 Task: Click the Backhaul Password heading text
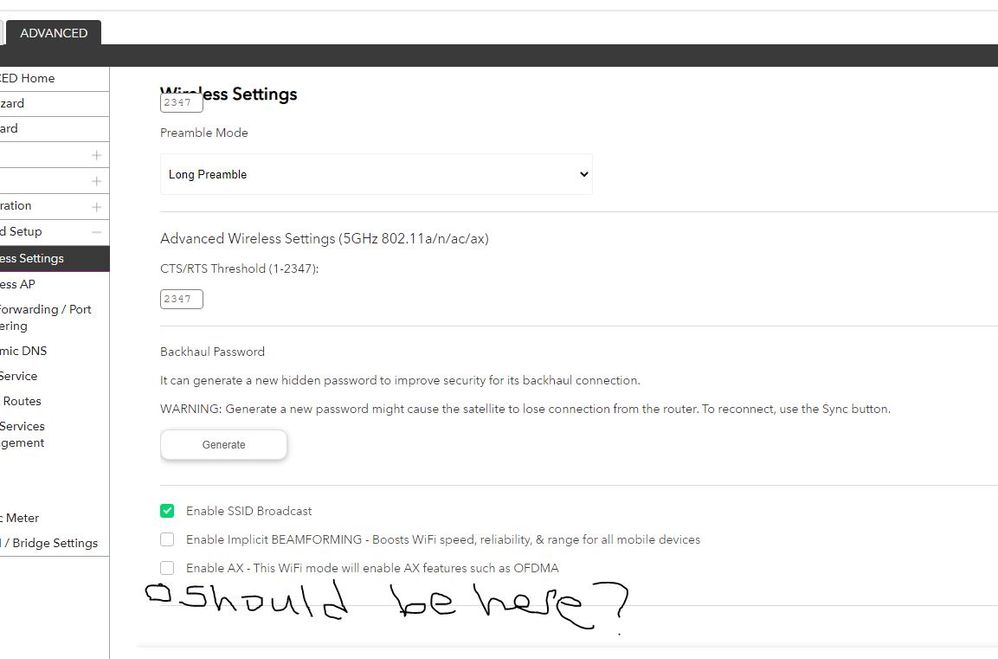click(x=212, y=351)
